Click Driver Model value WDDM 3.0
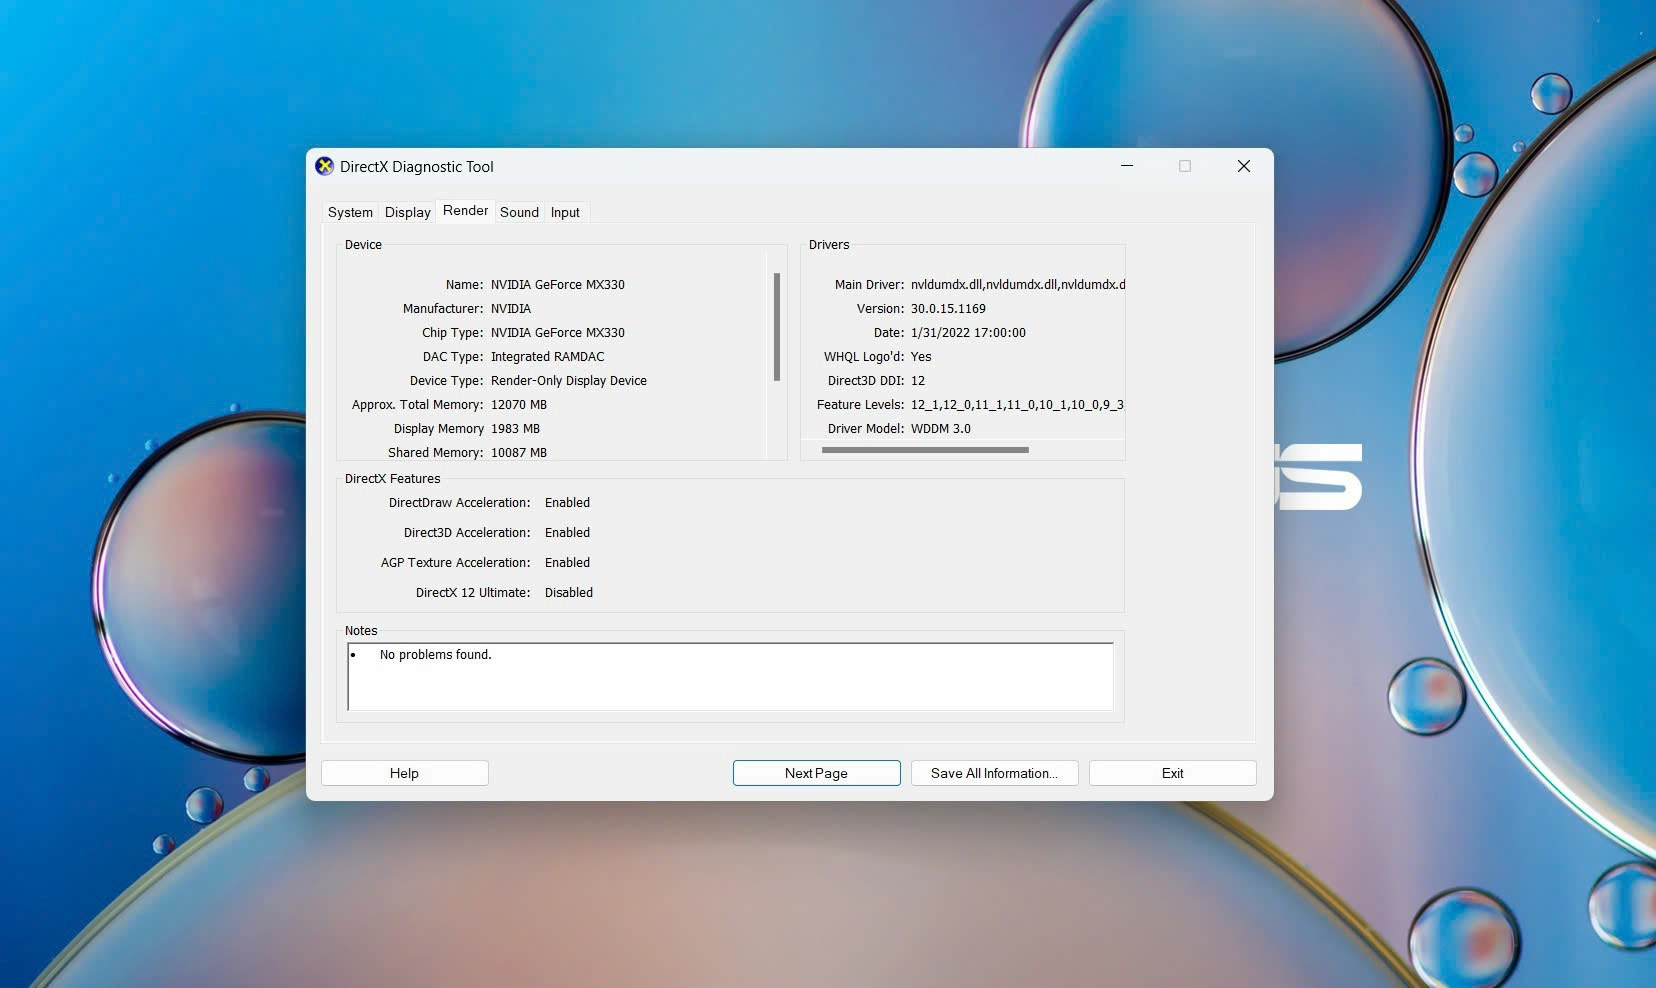Viewport: 1656px width, 988px height. pyautogui.click(x=941, y=429)
